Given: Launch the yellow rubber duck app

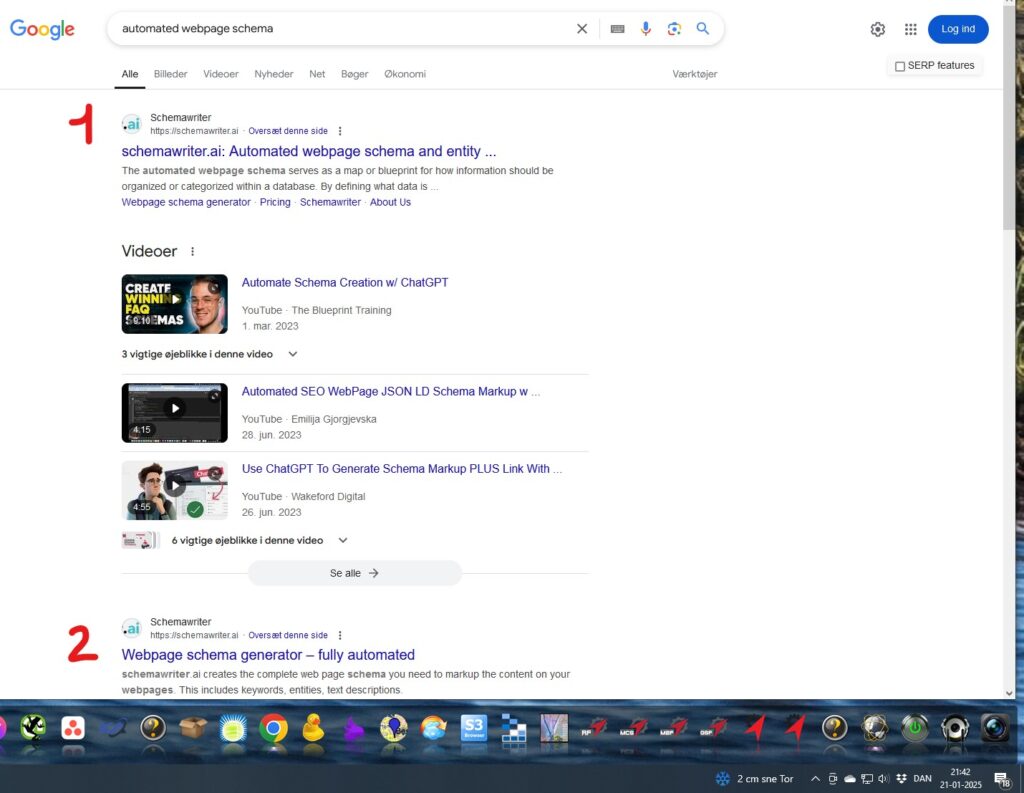Looking at the screenshot, I should tap(313, 728).
